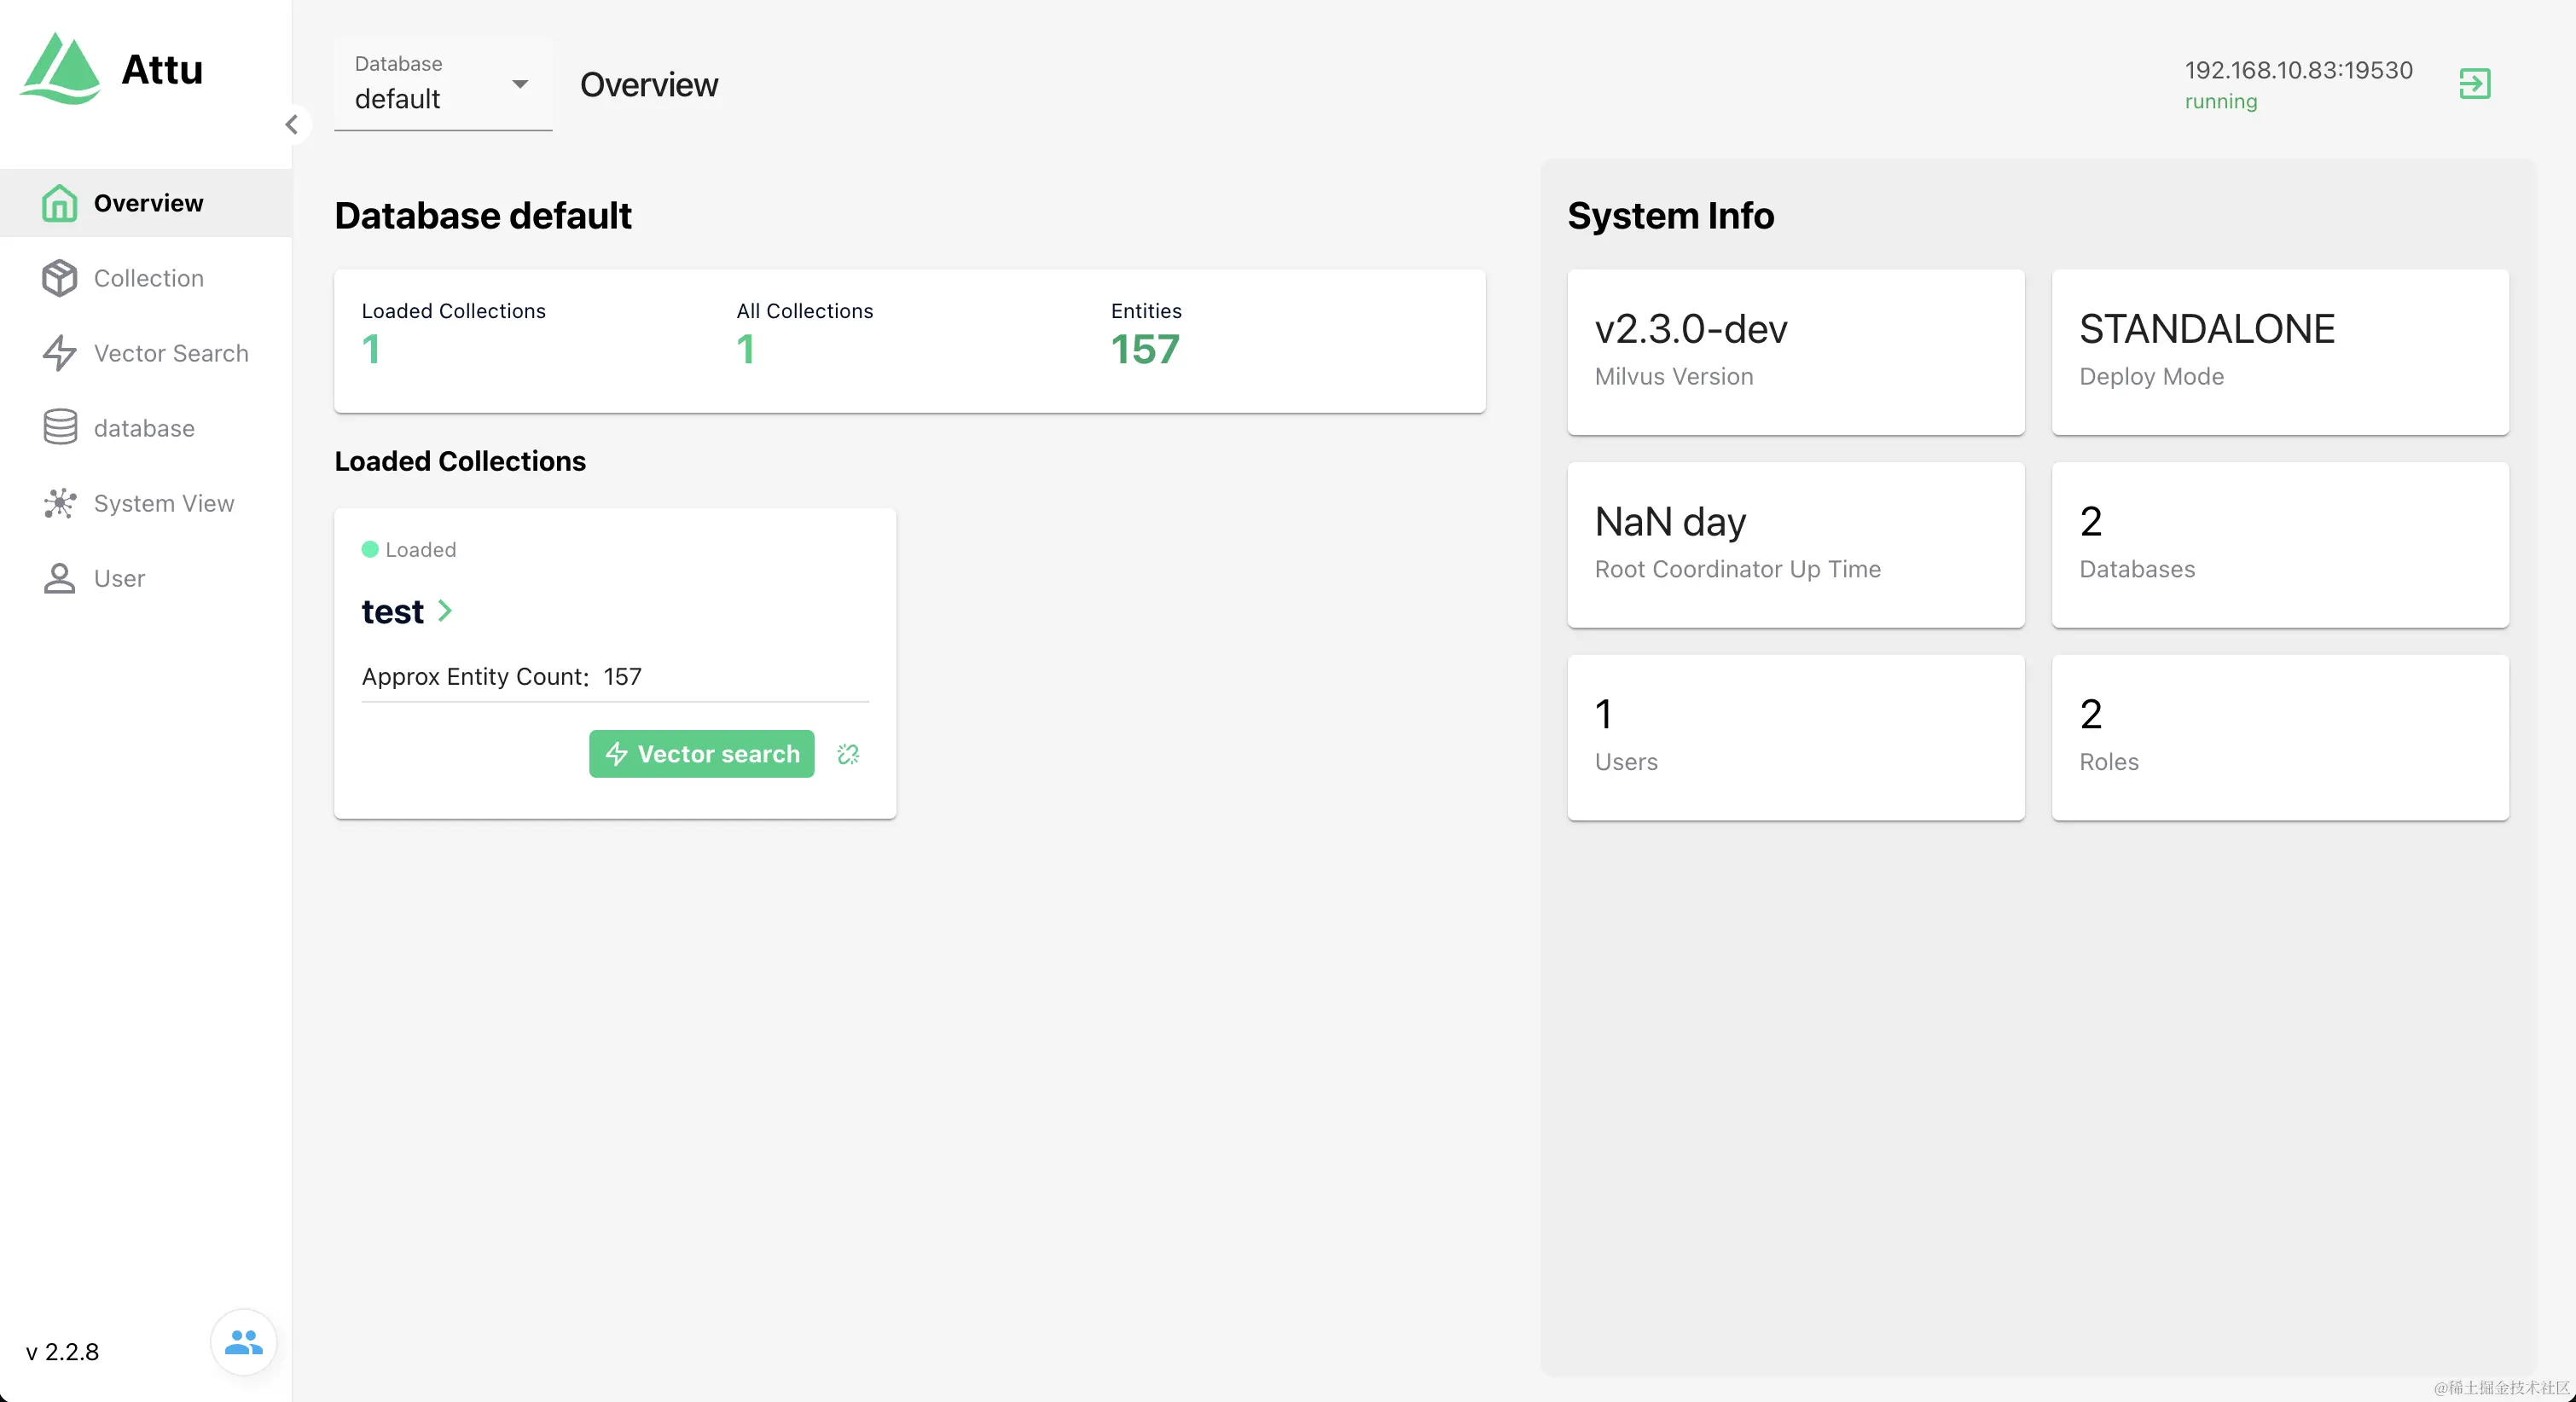
Task: Click the Vector Search lightning icon
Action: (x=59, y=353)
